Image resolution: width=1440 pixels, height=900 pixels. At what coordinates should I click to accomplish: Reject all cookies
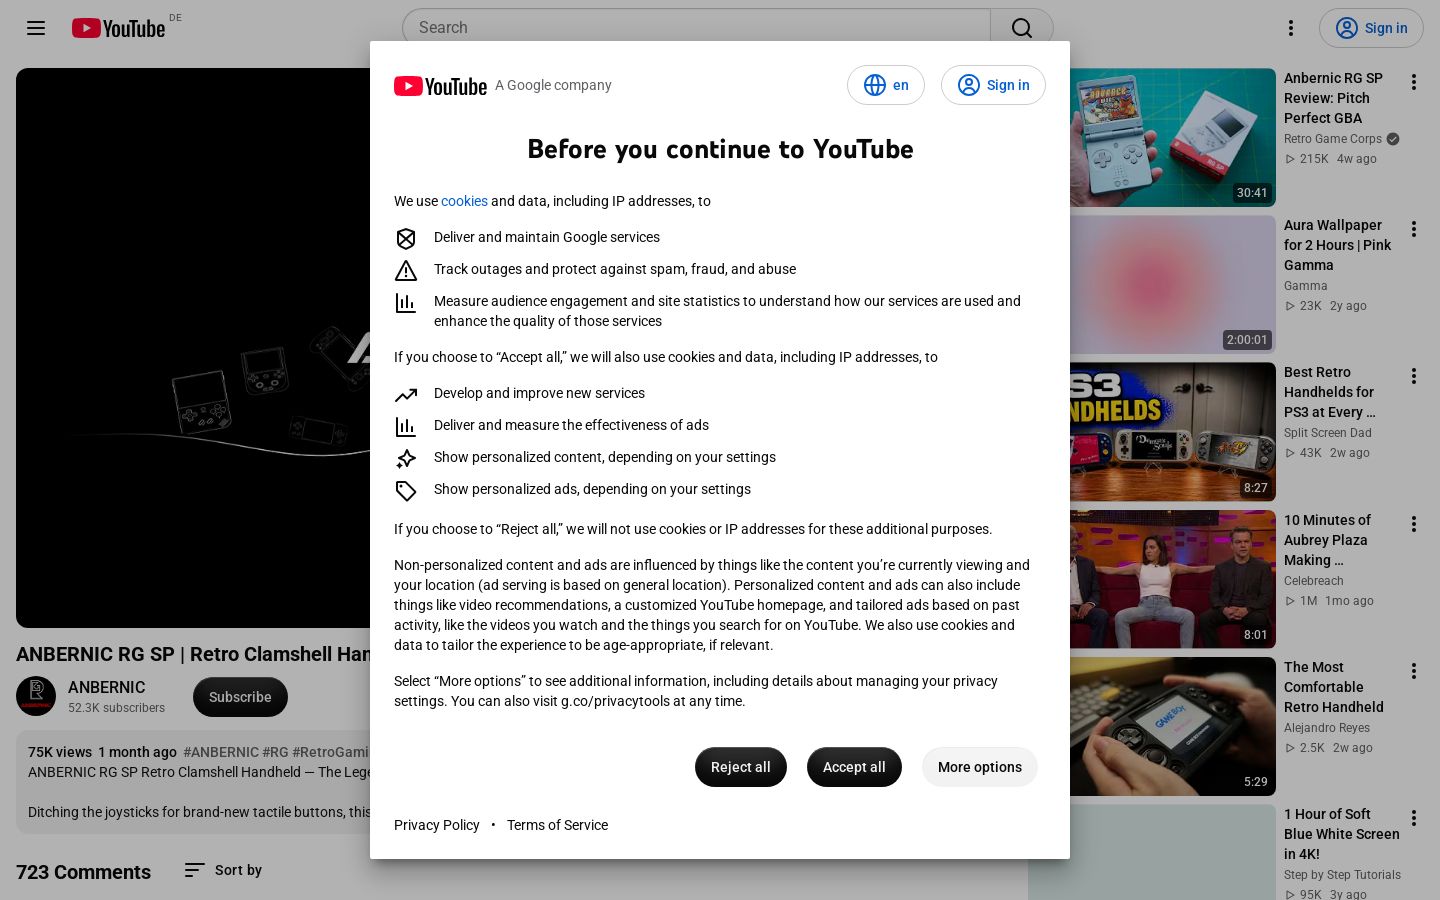pos(741,767)
